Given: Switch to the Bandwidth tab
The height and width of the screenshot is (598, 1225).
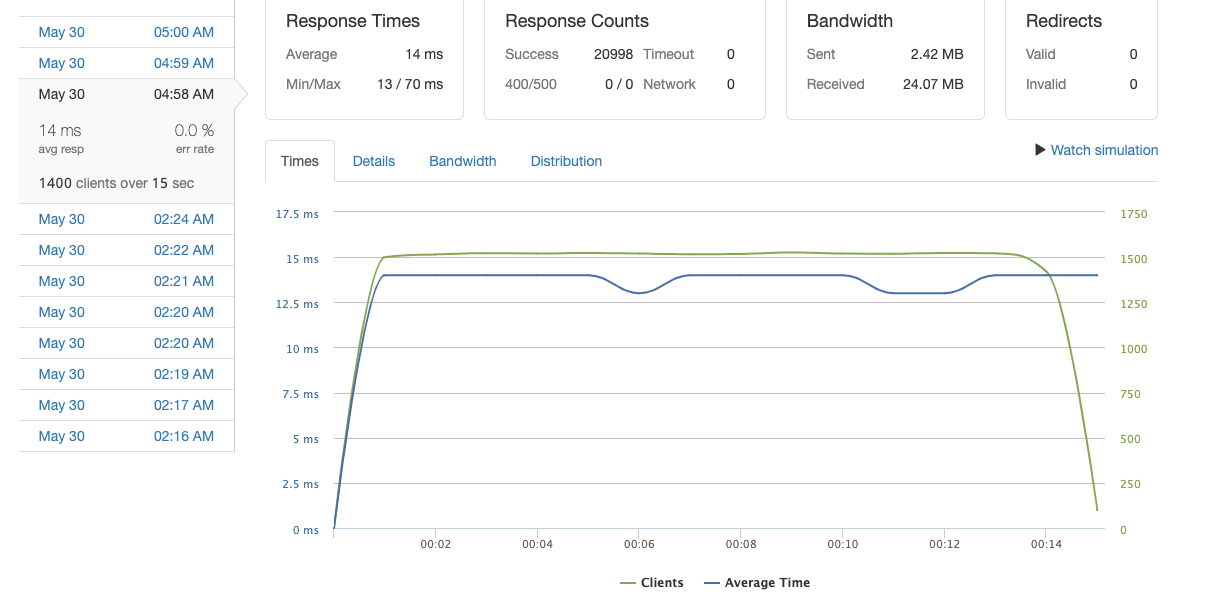Looking at the screenshot, I should pyautogui.click(x=463, y=161).
